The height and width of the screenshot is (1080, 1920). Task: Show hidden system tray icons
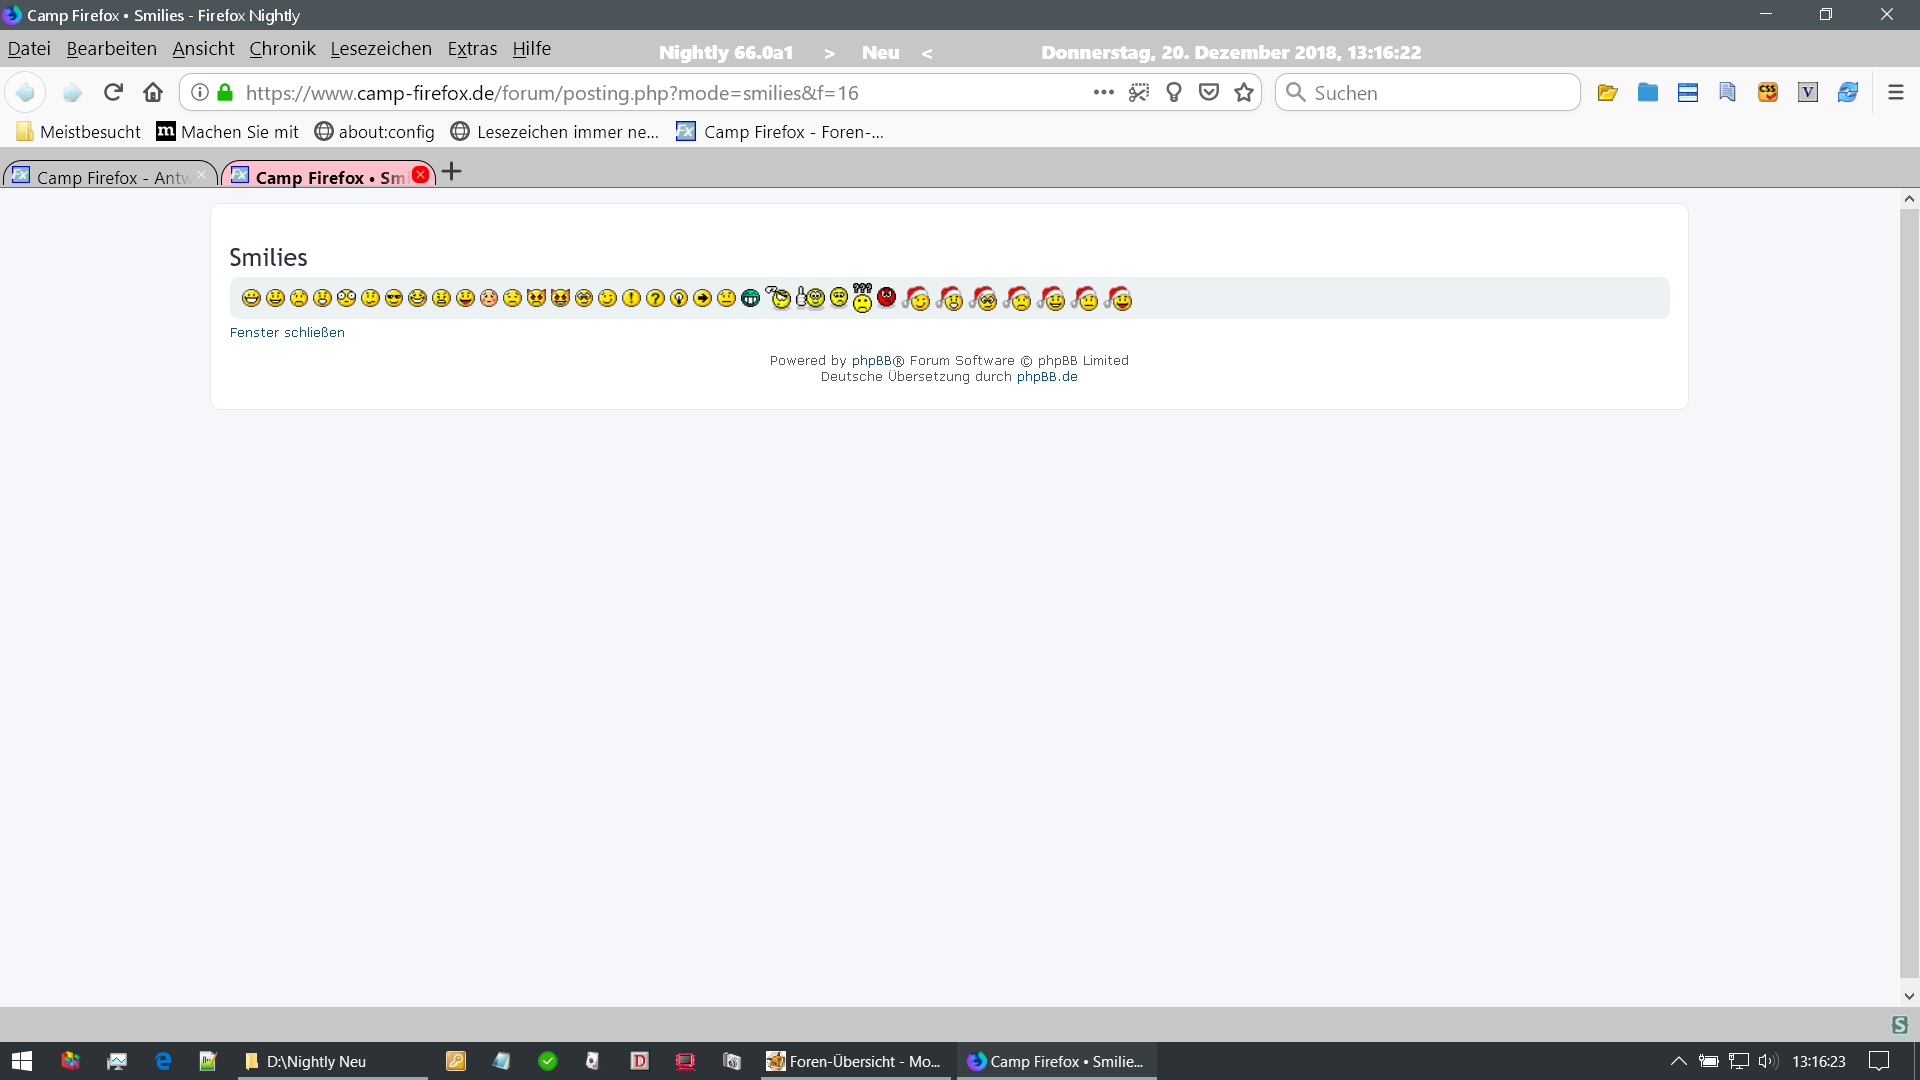tap(1679, 1061)
